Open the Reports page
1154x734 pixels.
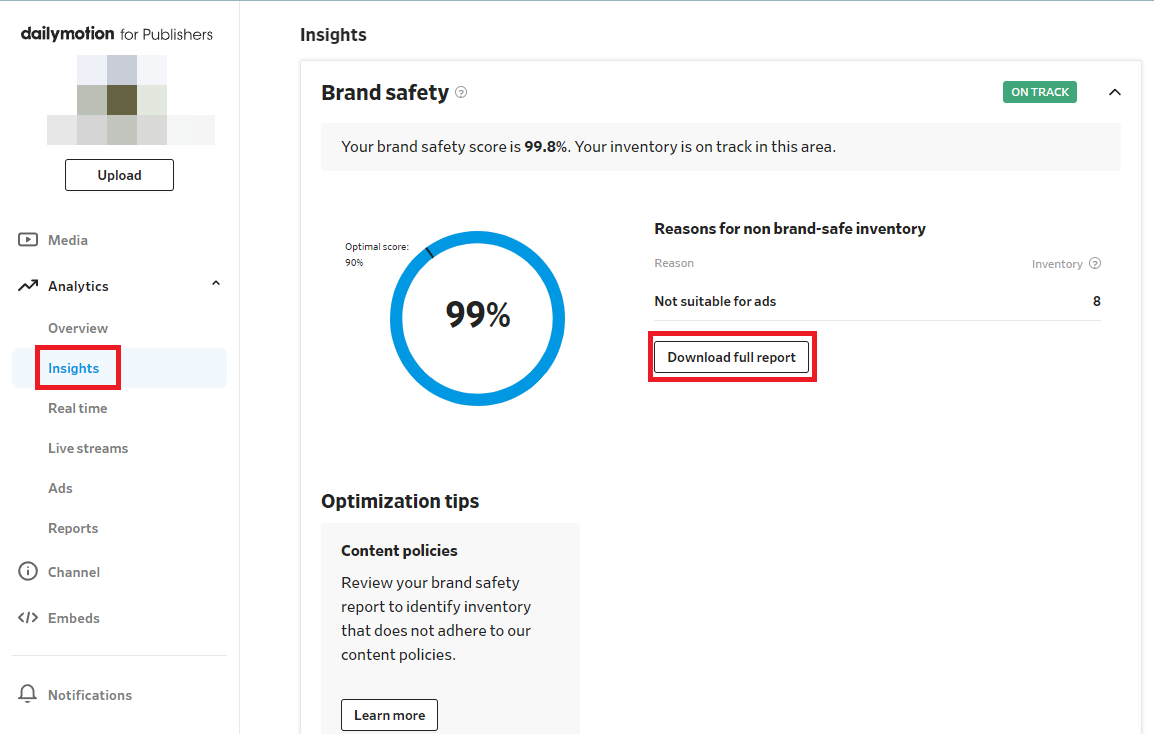[x=73, y=528]
